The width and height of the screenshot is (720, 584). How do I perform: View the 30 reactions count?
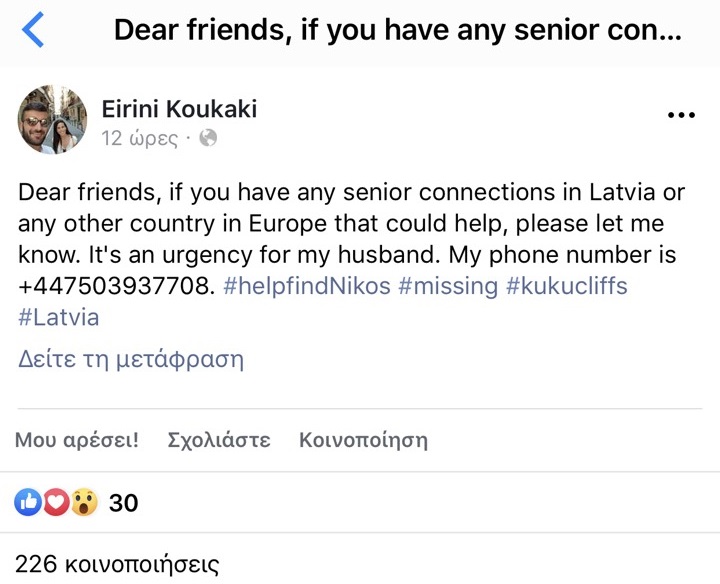[x=123, y=503]
